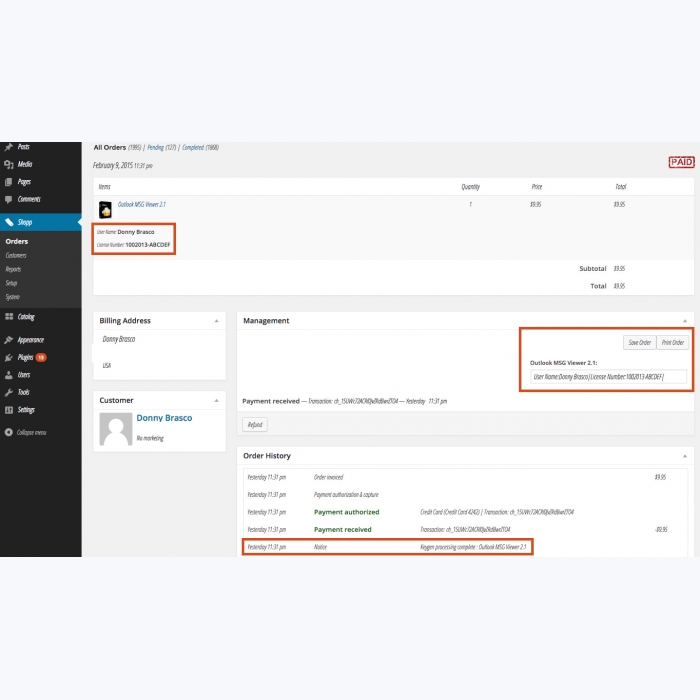This screenshot has width=700, height=700.
Task: Collapse the Management panel
Action: pyautogui.click(x=685, y=321)
